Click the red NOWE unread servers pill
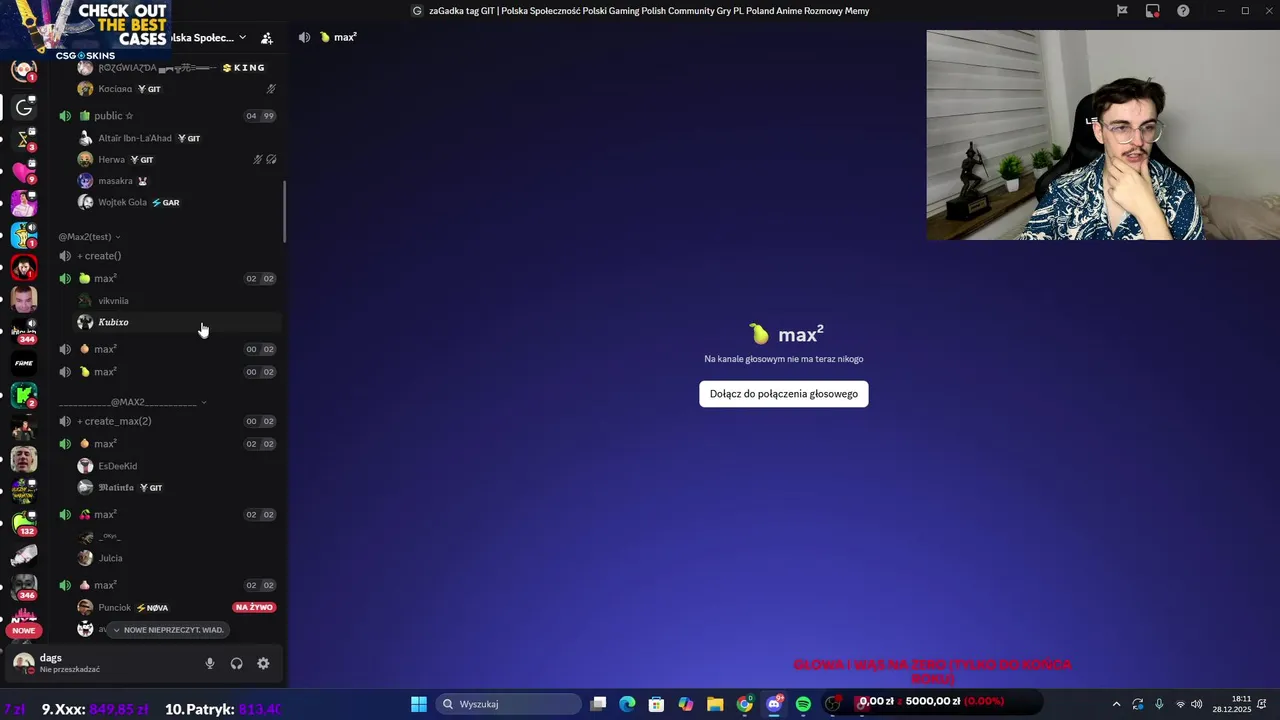The width and height of the screenshot is (1280, 720). click(24, 631)
